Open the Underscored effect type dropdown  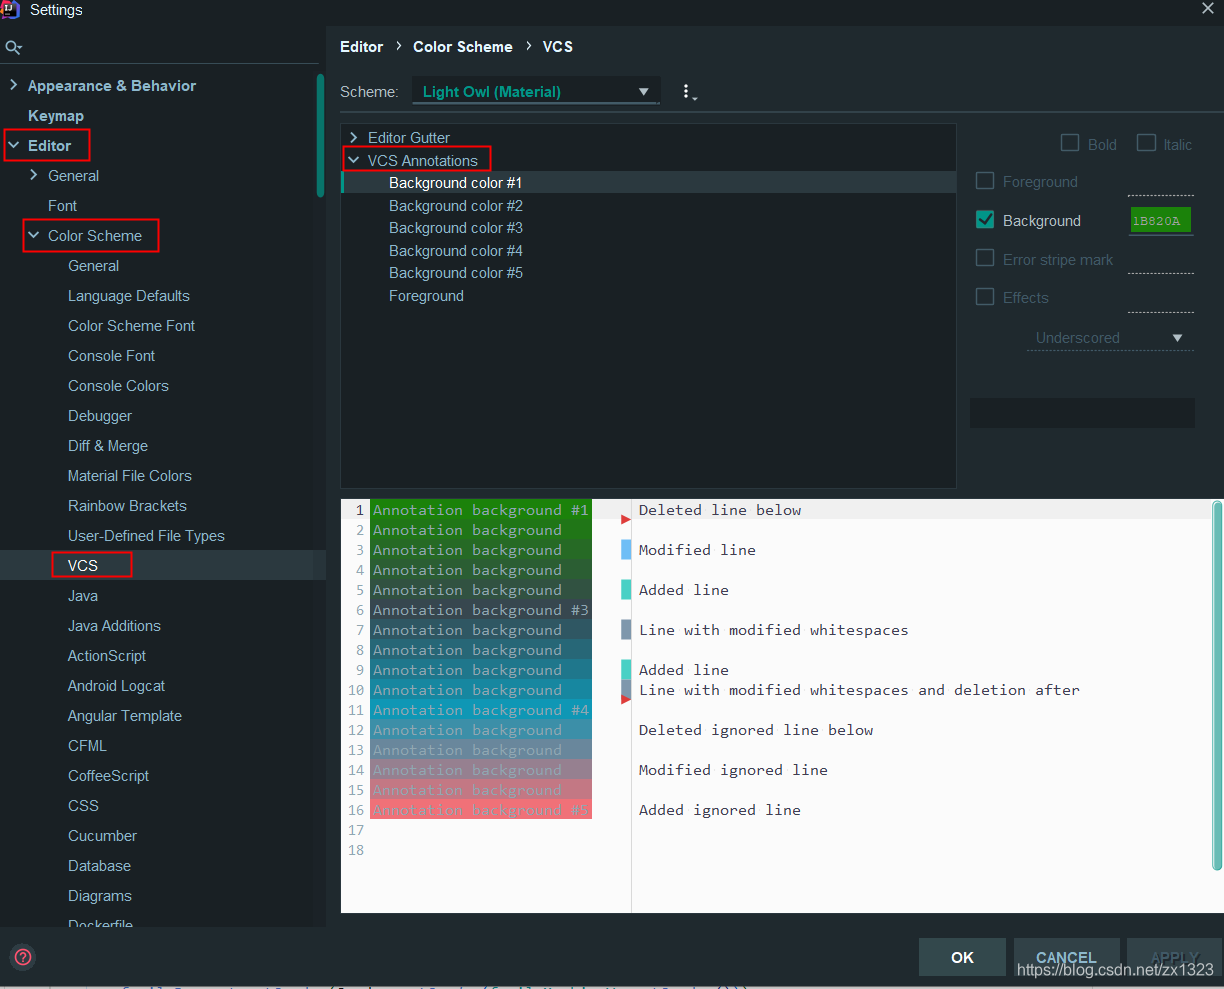pyautogui.click(x=1110, y=338)
